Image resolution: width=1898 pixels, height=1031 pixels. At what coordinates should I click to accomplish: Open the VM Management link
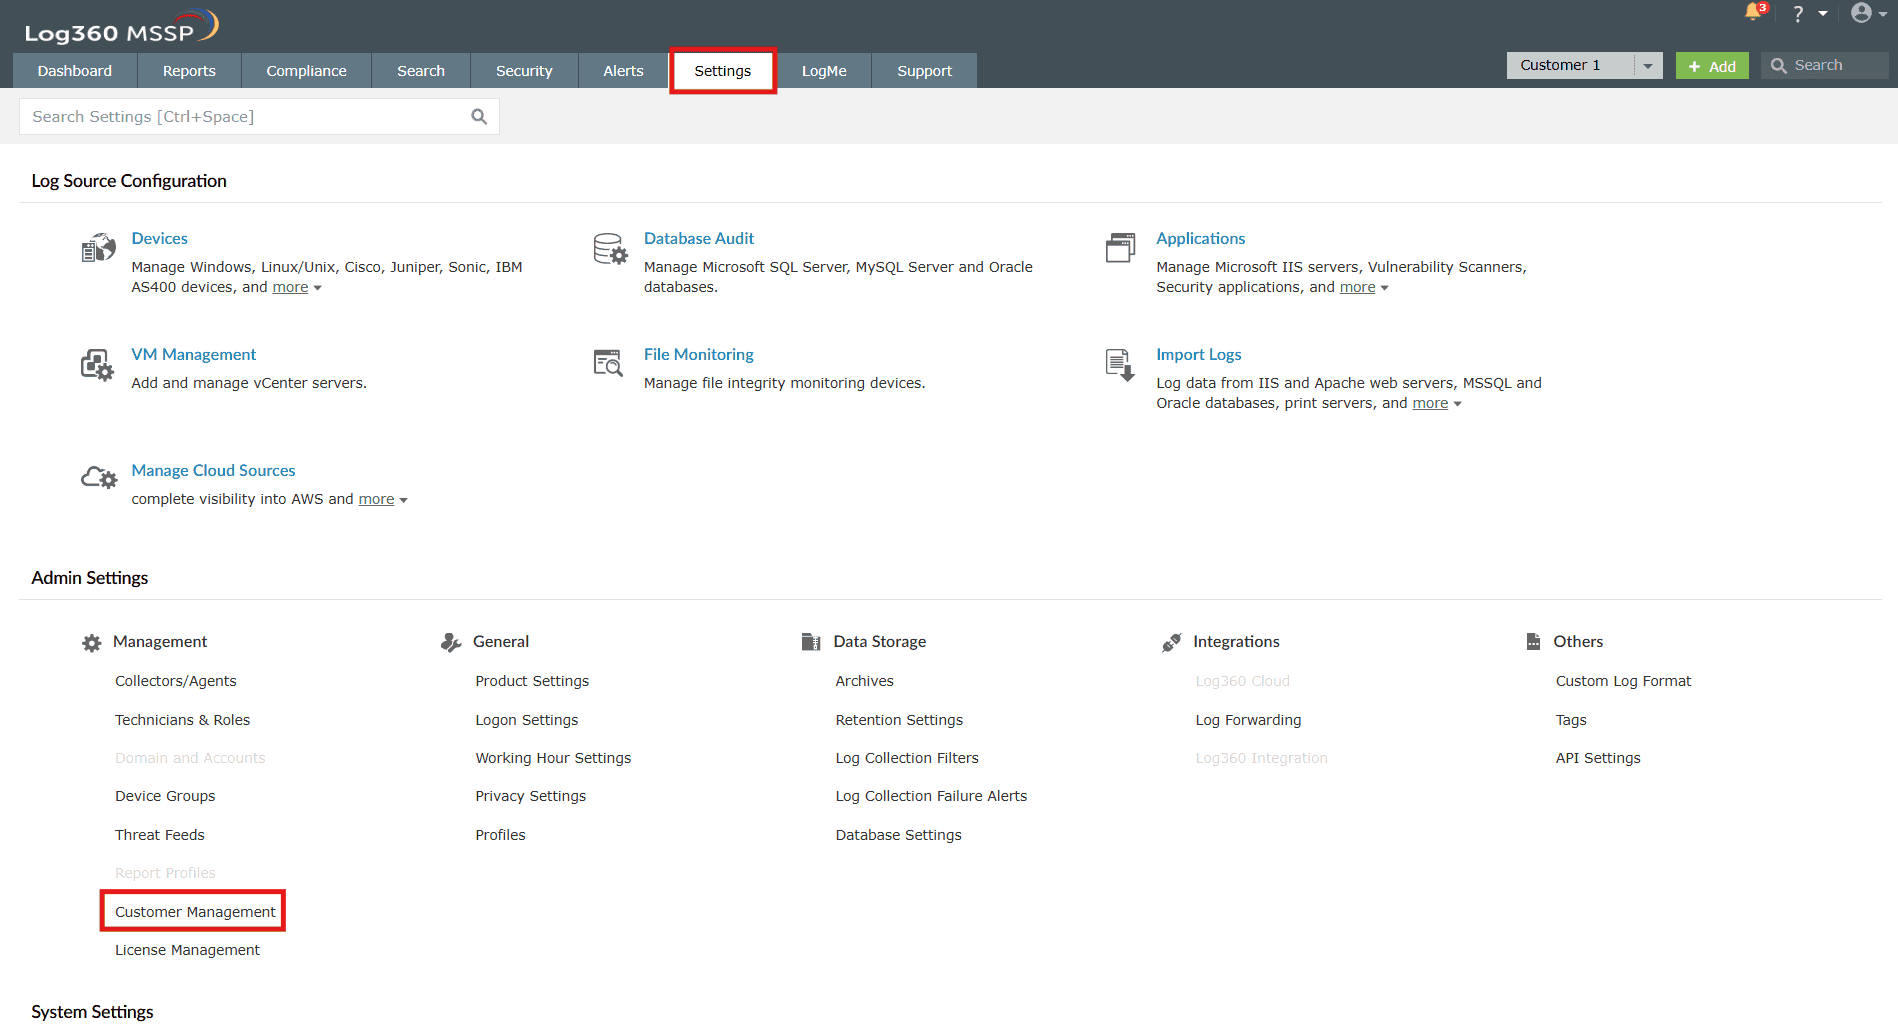pyautogui.click(x=194, y=354)
